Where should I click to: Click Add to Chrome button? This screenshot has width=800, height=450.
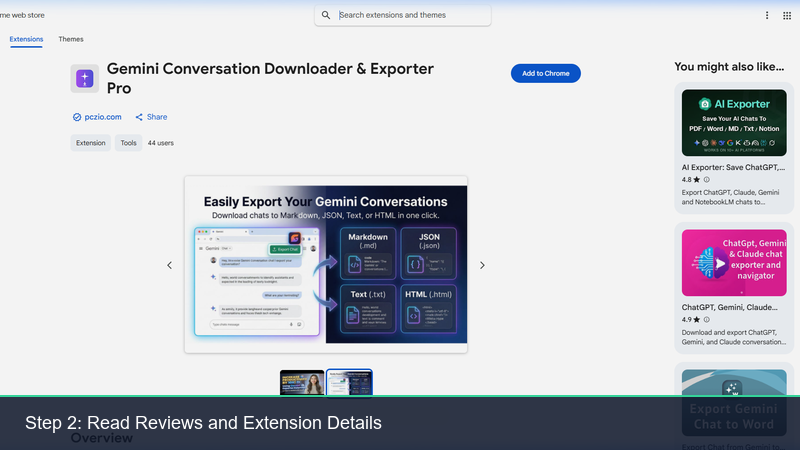pos(545,73)
